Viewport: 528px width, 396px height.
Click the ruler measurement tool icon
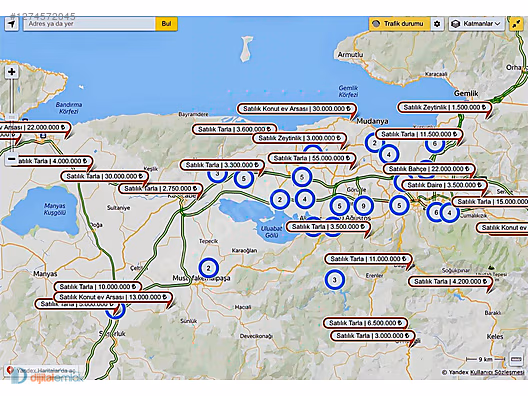click(516, 360)
